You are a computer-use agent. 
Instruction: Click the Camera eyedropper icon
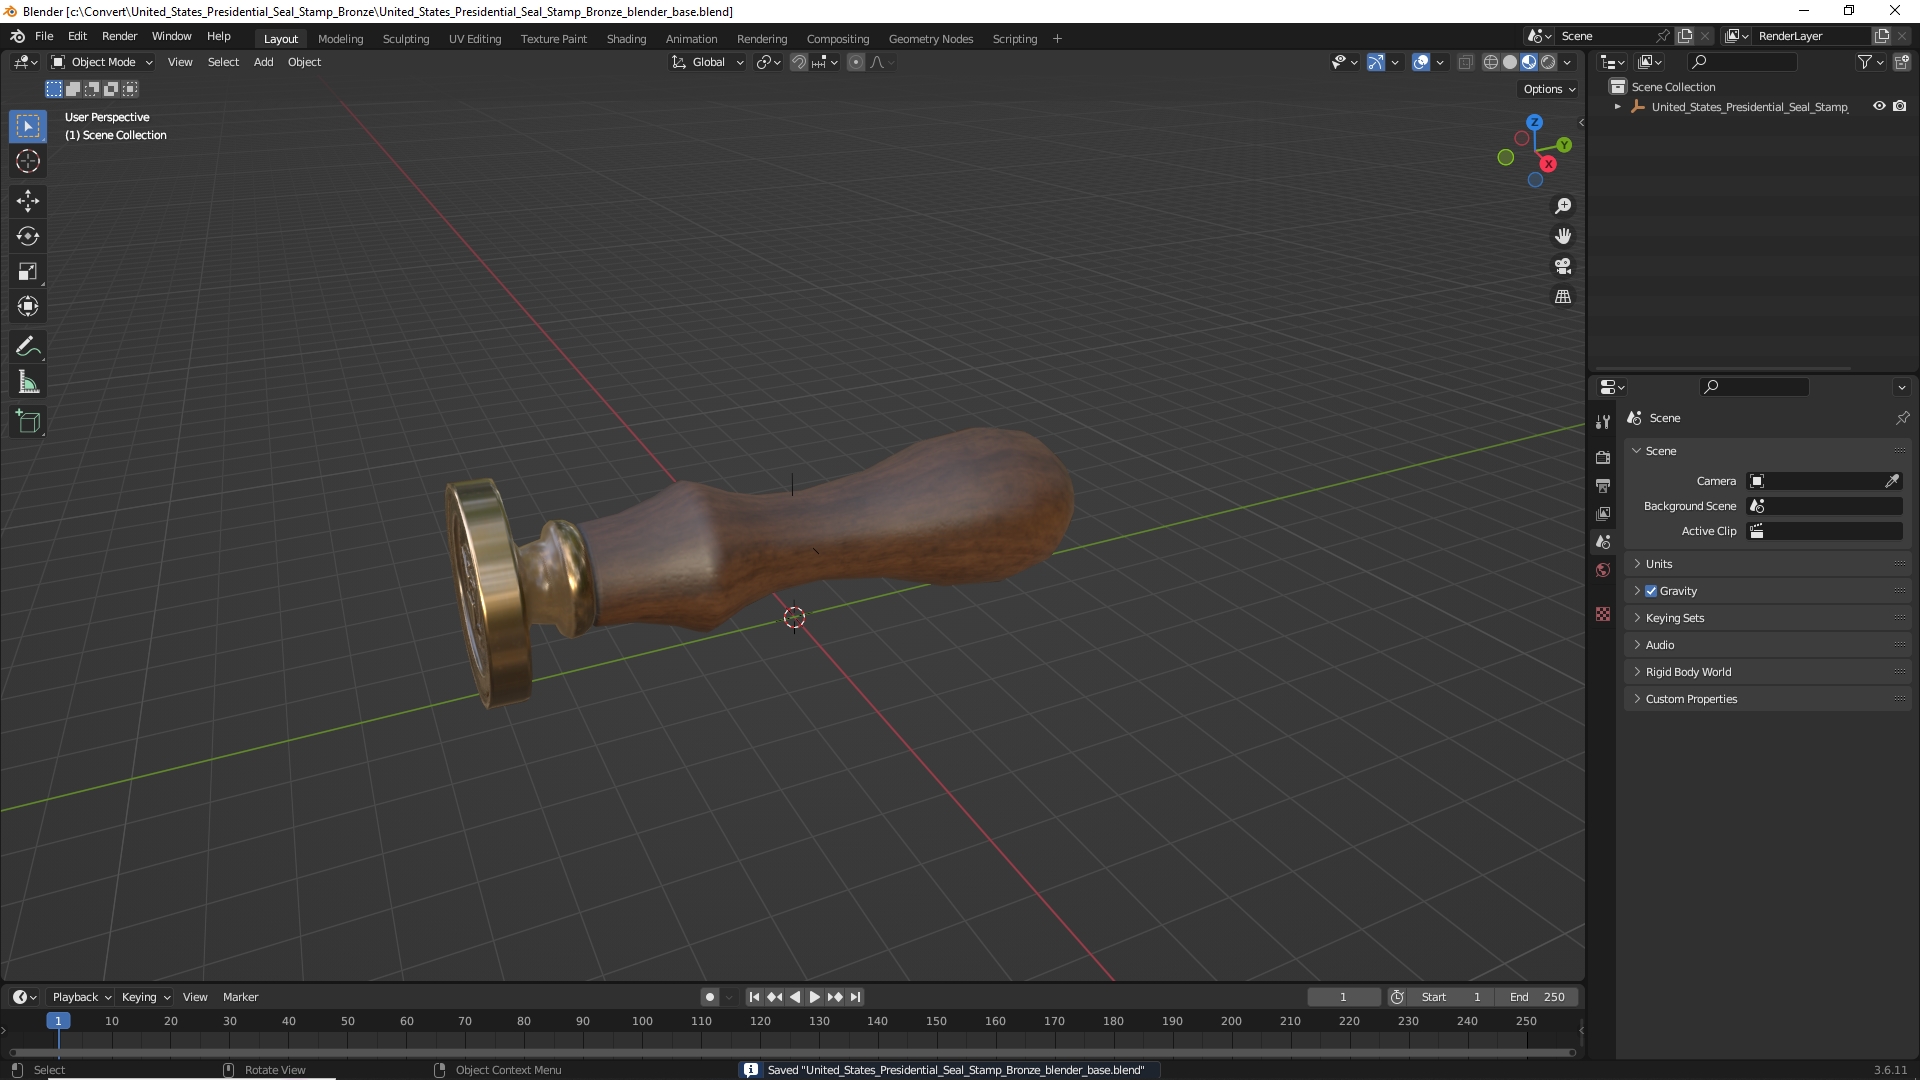(x=1892, y=481)
